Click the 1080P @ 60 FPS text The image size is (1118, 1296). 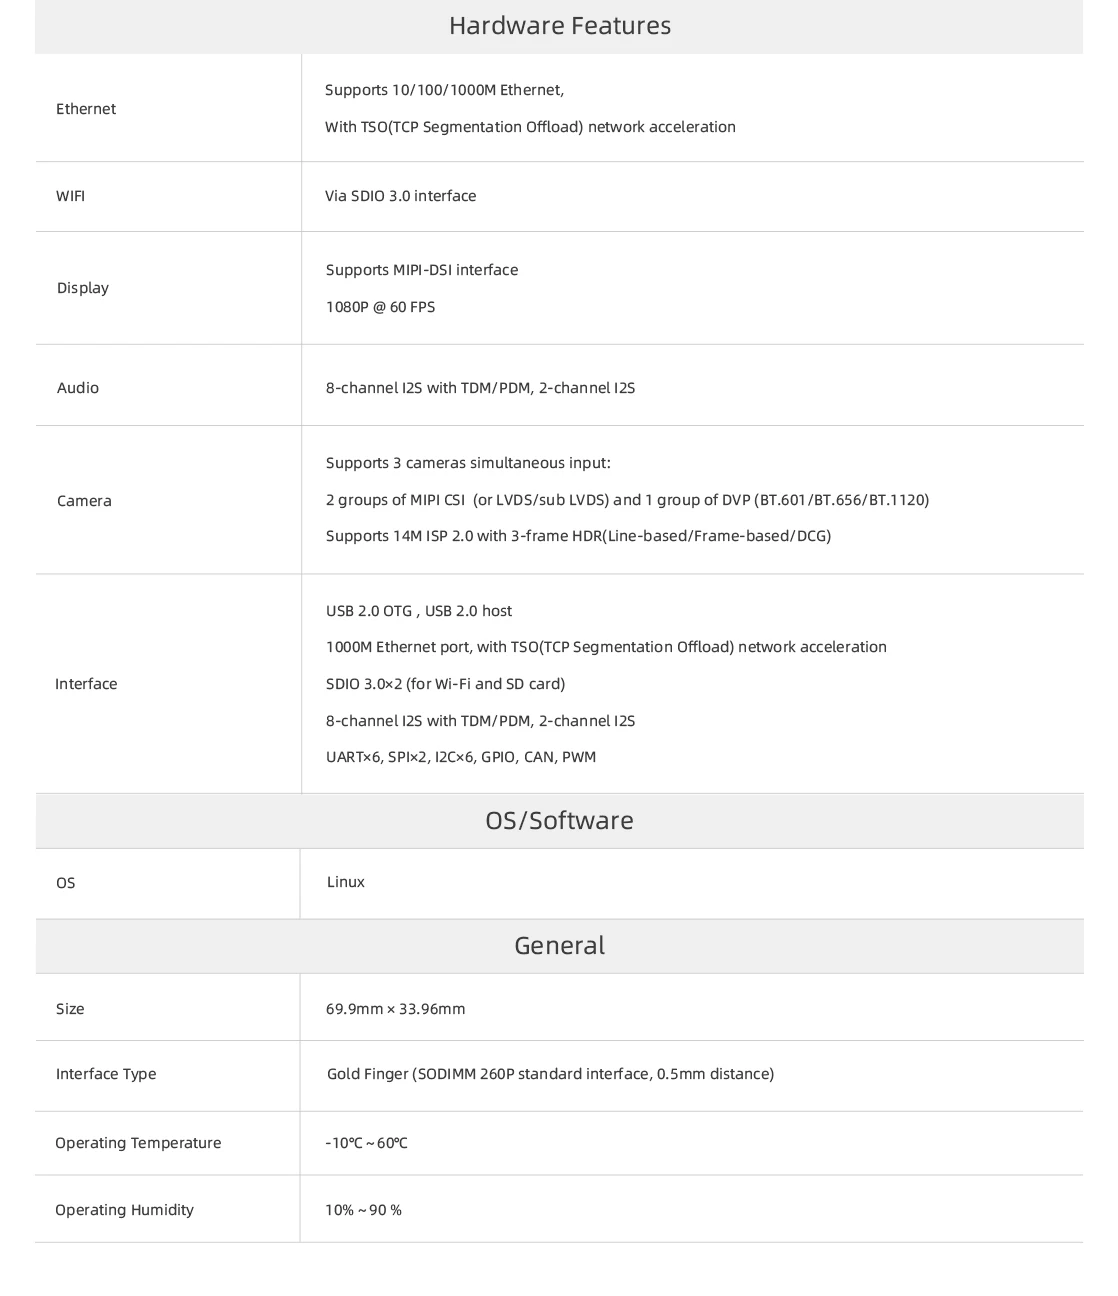(x=380, y=307)
